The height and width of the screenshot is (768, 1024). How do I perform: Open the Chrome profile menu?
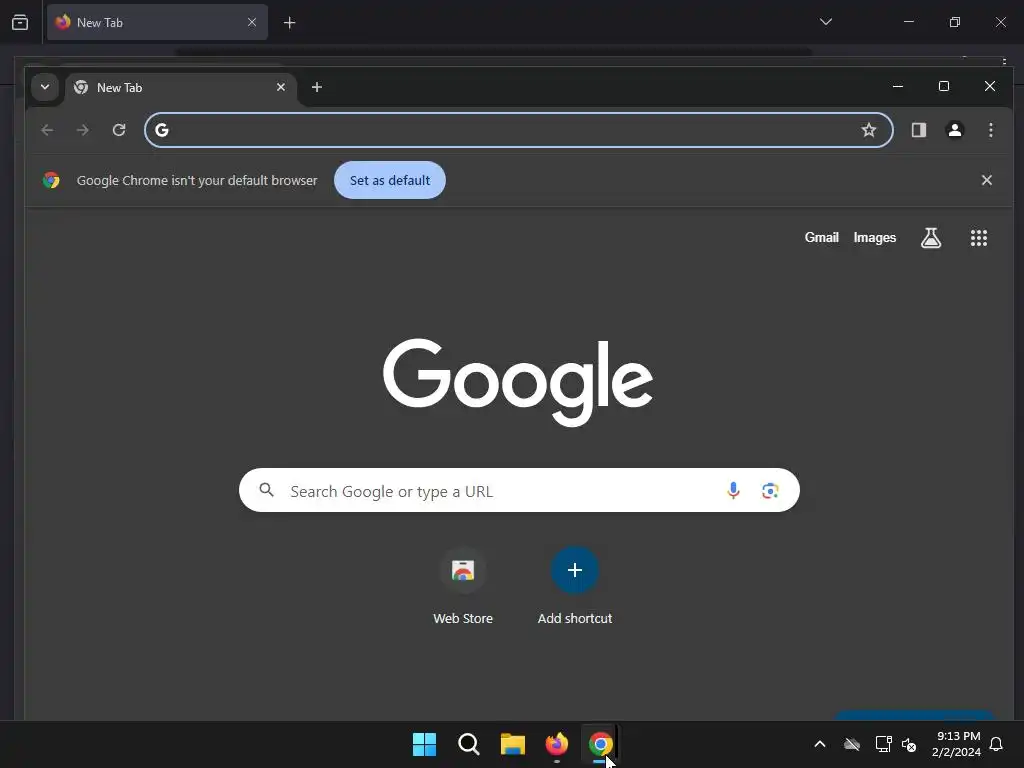[955, 130]
